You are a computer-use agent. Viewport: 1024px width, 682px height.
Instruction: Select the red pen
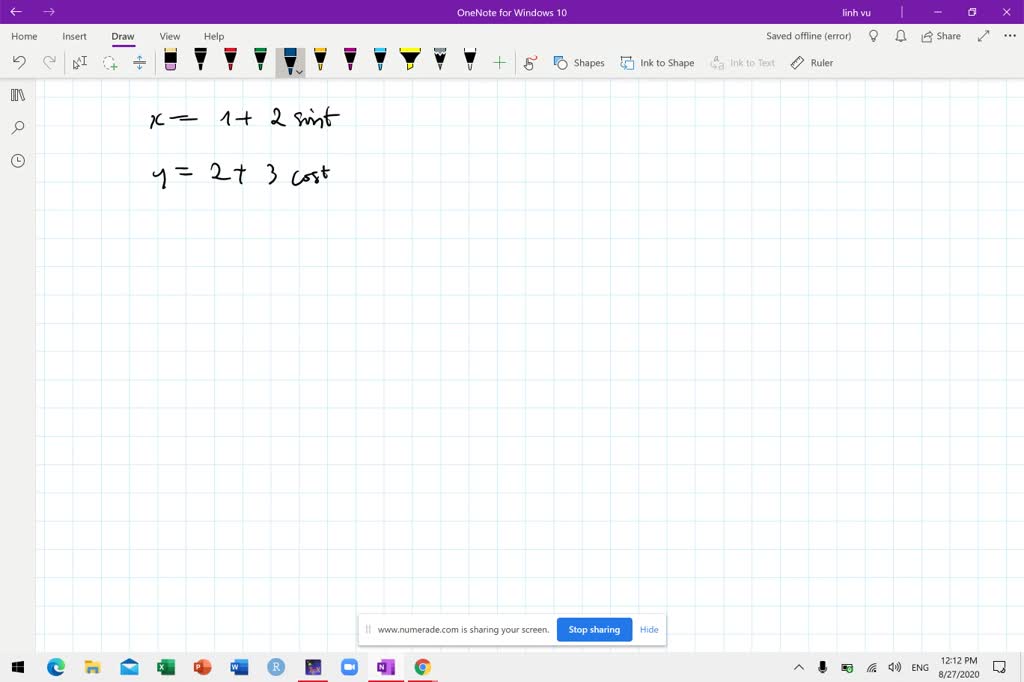pos(230,60)
